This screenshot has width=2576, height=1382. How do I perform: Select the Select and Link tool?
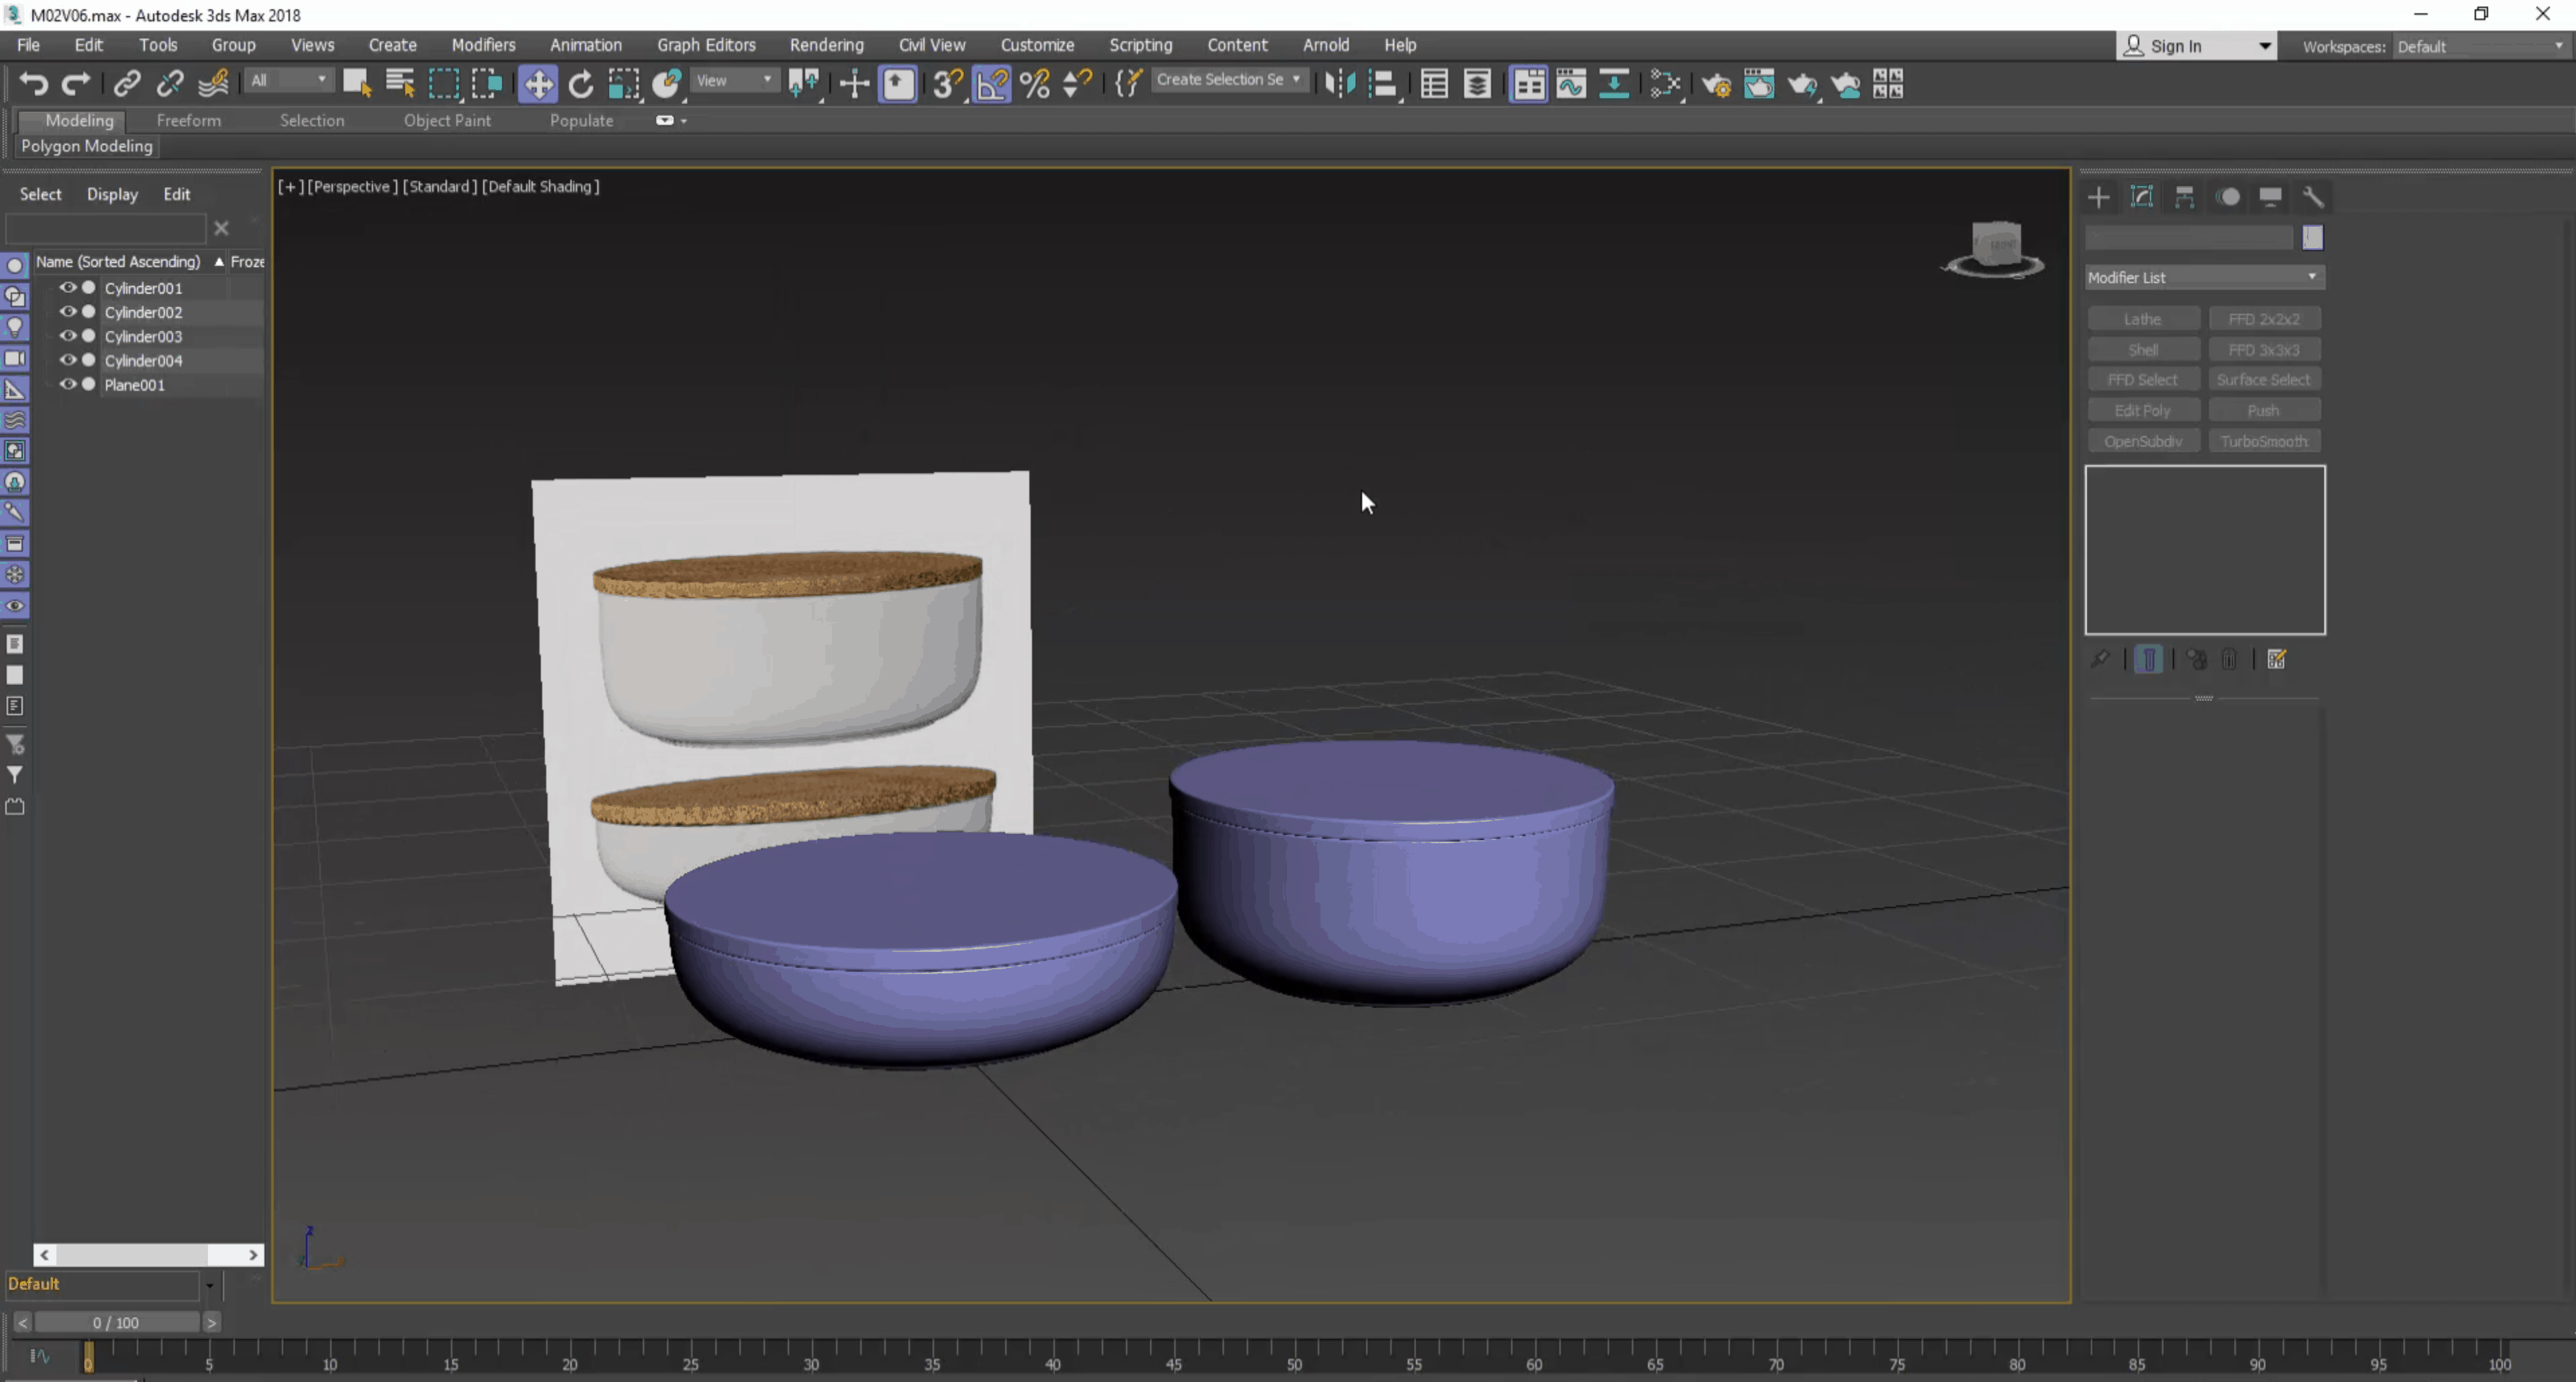pyautogui.click(x=127, y=84)
